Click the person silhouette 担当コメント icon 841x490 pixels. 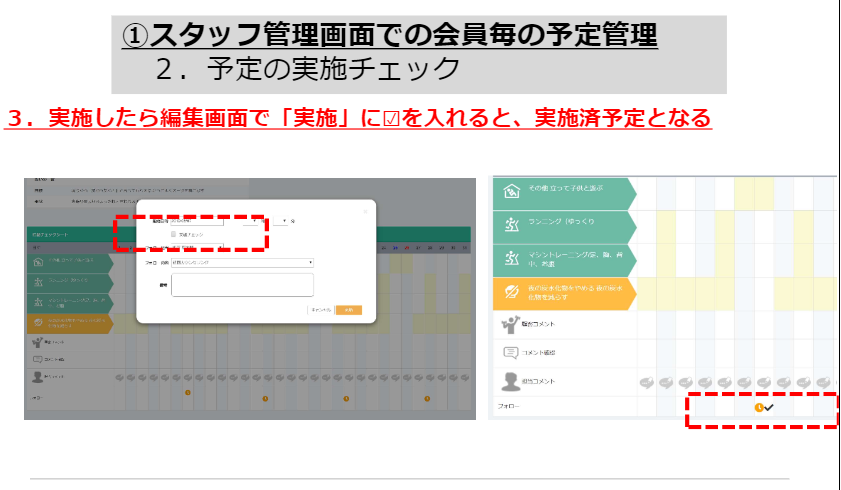(509, 381)
